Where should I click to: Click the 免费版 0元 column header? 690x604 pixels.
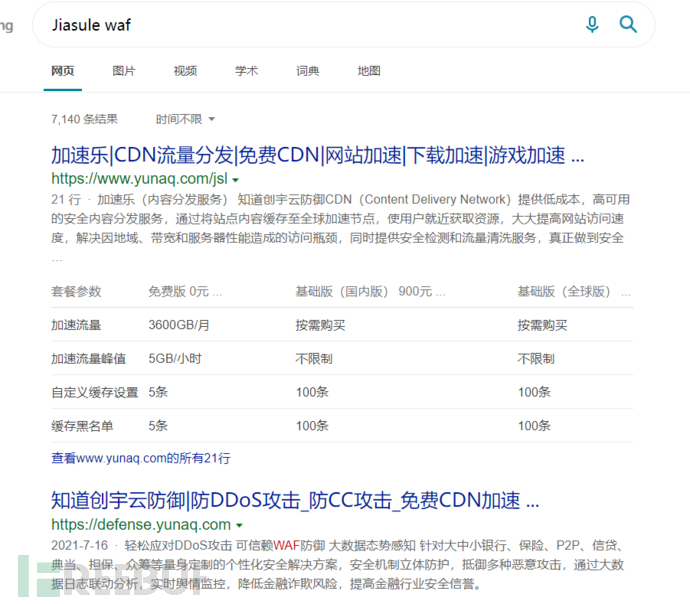(x=185, y=292)
